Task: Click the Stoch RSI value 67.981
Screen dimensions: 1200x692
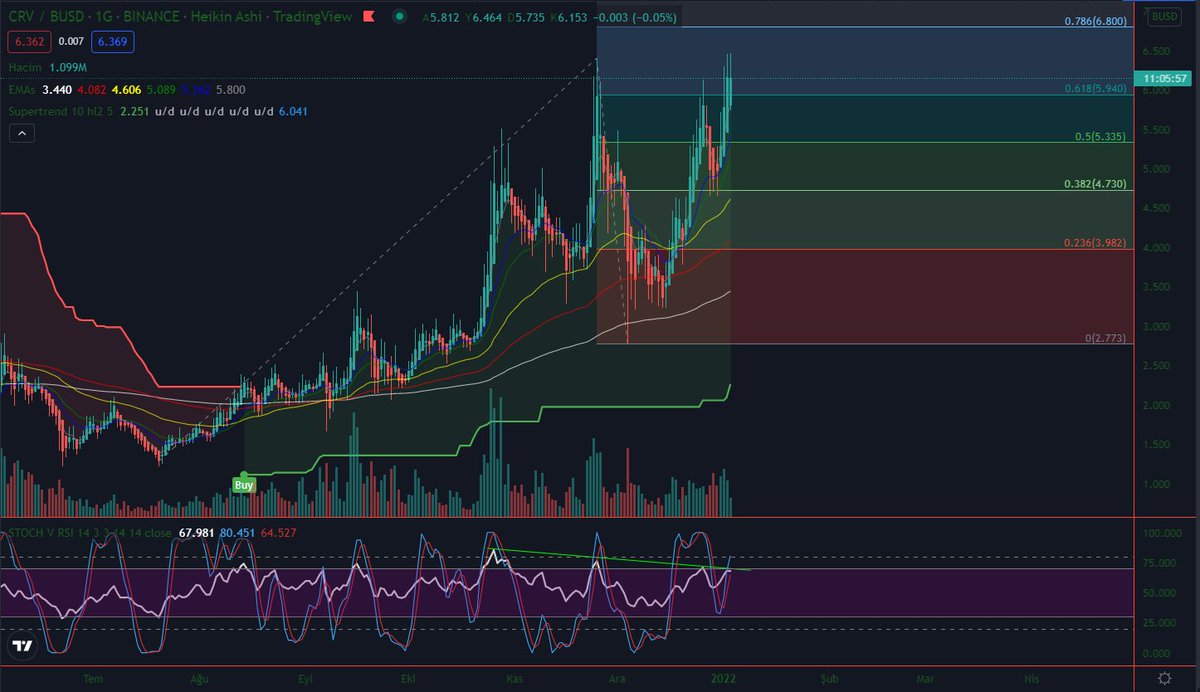Action: 197,535
